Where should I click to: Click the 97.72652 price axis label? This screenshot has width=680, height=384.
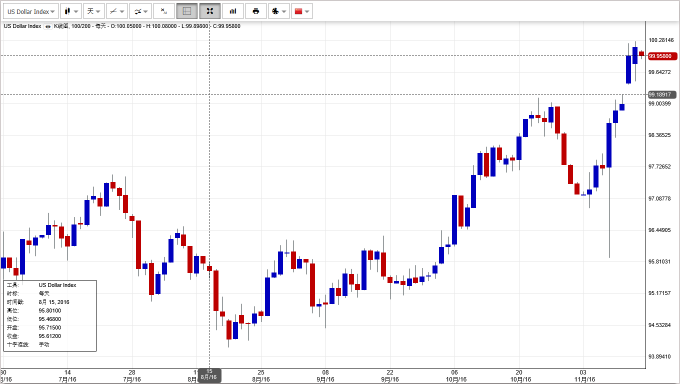tap(660, 167)
